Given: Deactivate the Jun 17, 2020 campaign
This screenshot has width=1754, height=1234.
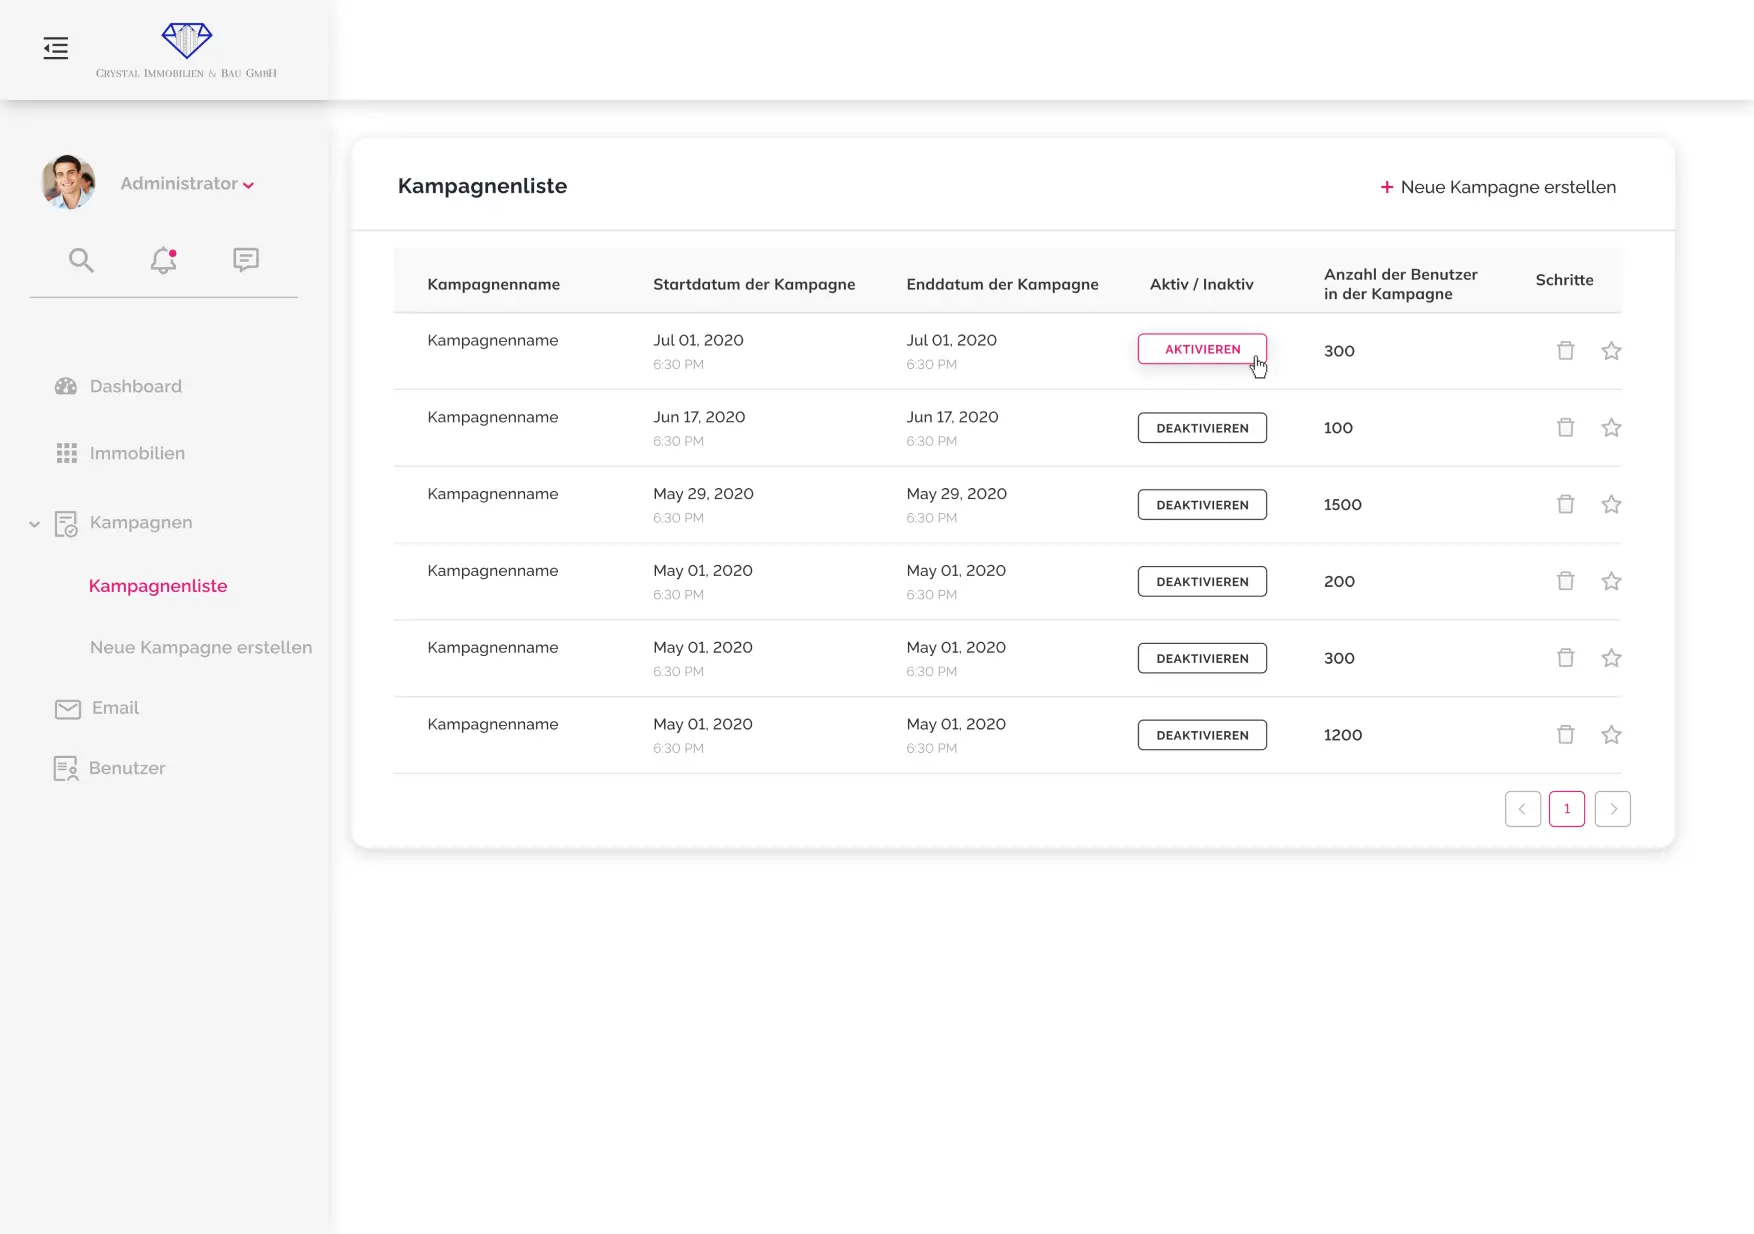Looking at the screenshot, I should (x=1201, y=428).
